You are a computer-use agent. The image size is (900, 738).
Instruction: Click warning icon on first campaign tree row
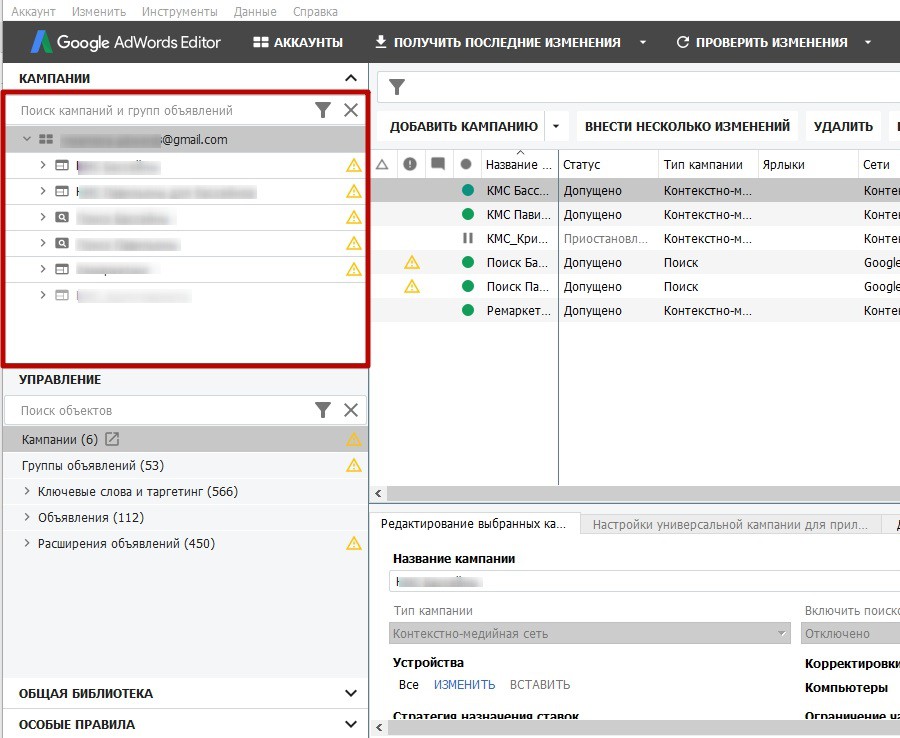pos(354,165)
